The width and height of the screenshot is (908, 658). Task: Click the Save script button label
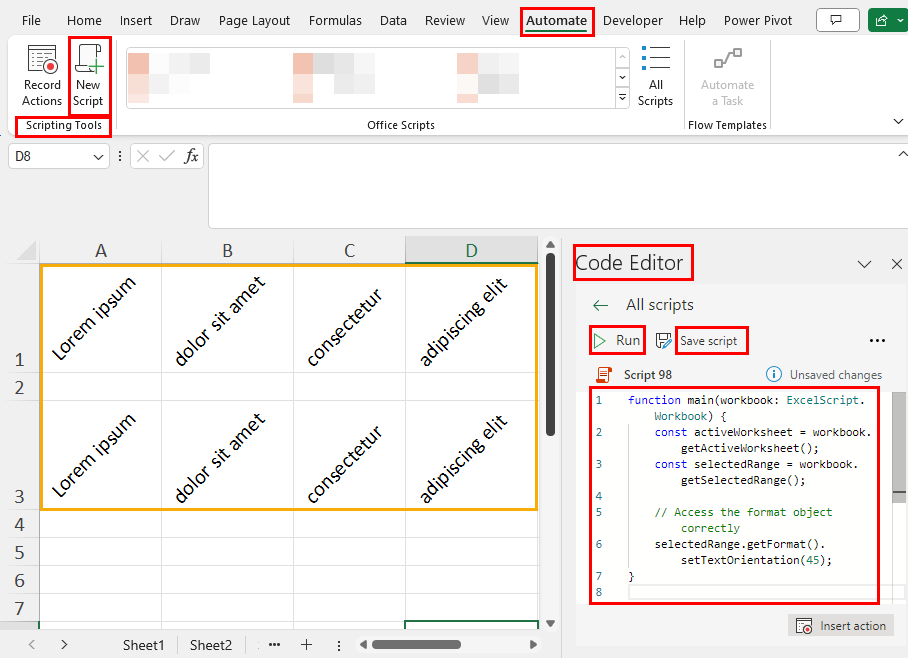pos(708,341)
